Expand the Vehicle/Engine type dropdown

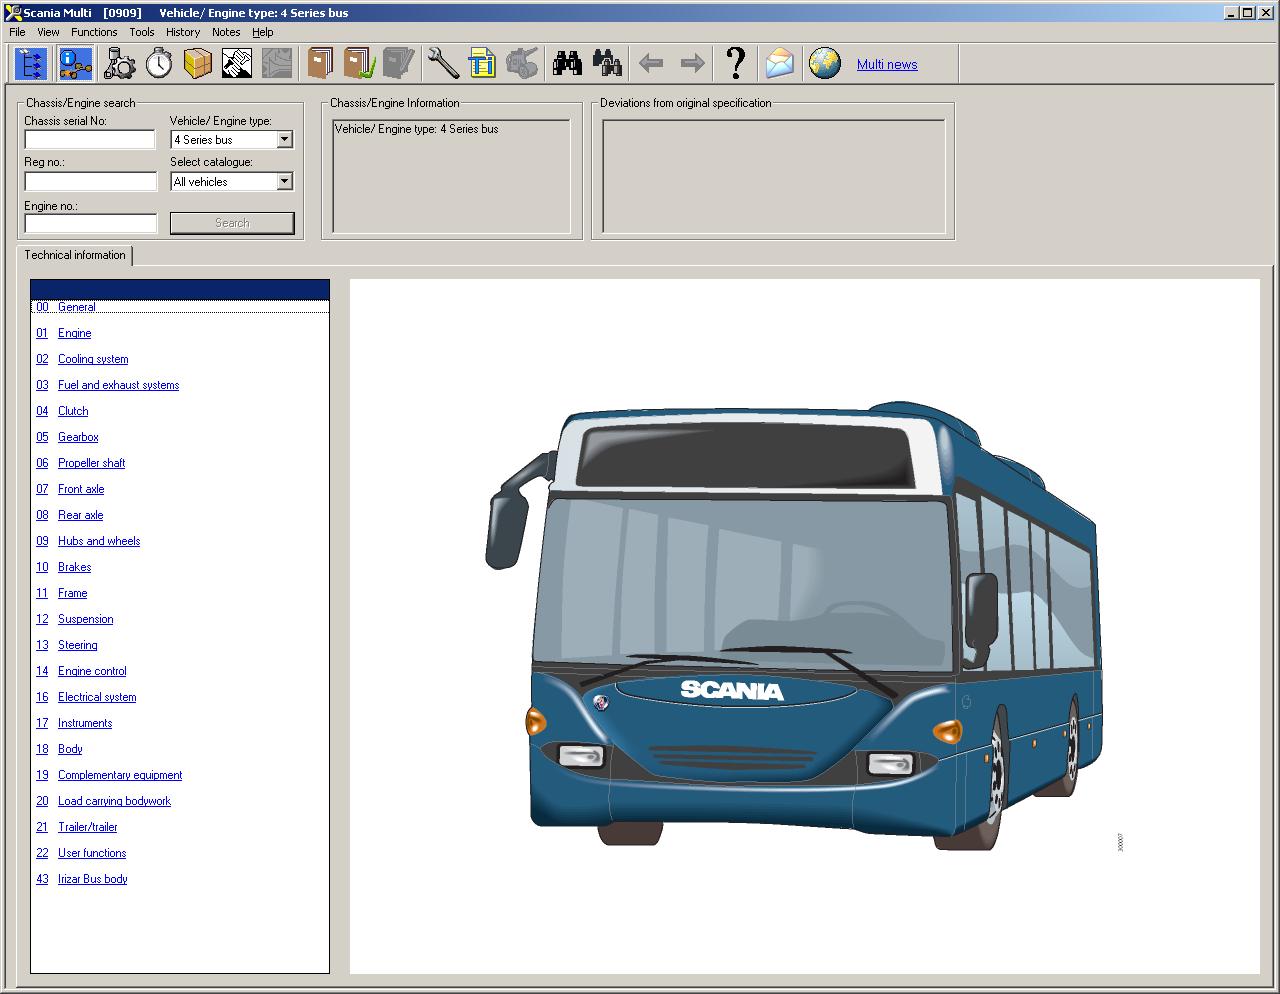click(284, 139)
